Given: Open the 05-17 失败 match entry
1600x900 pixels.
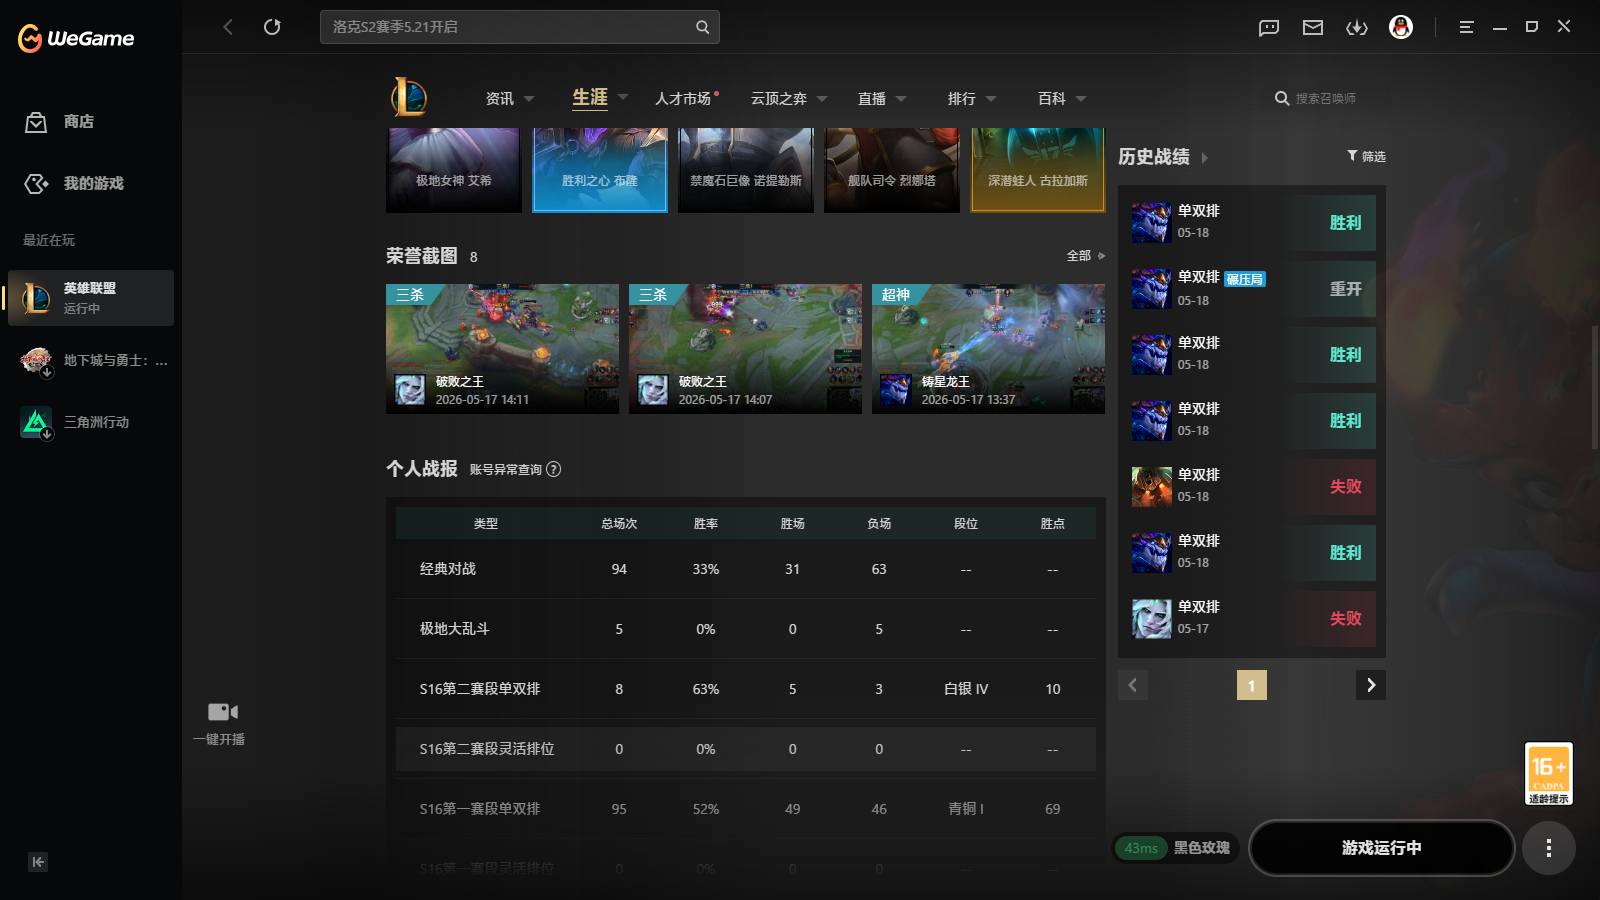Looking at the screenshot, I should (1252, 619).
